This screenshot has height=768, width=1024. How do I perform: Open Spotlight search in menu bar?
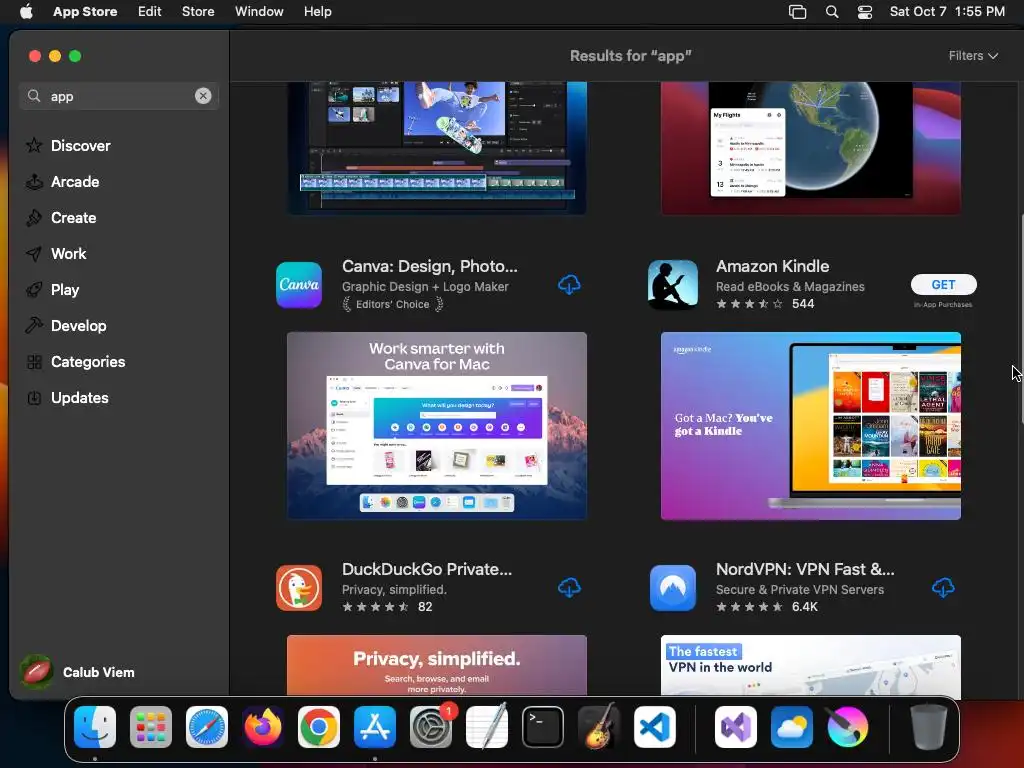point(832,11)
